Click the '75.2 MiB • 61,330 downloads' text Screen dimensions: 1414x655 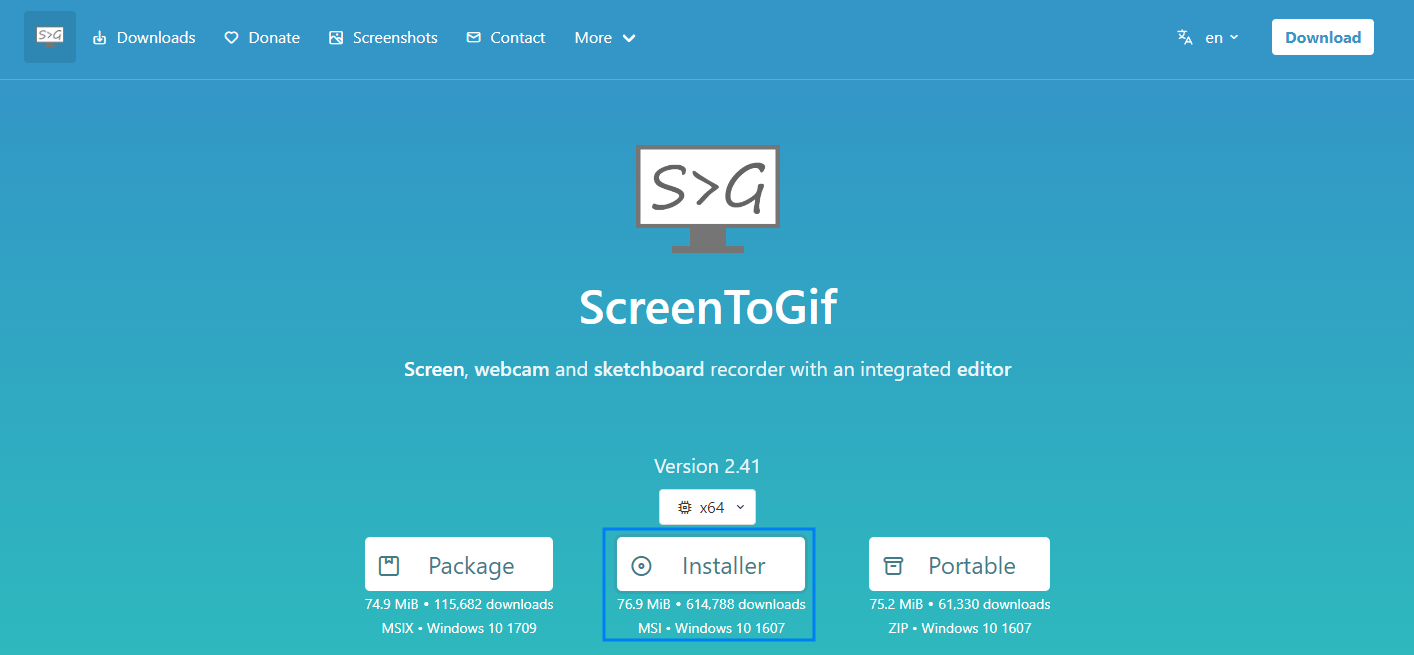pyautogui.click(x=959, y=604)
